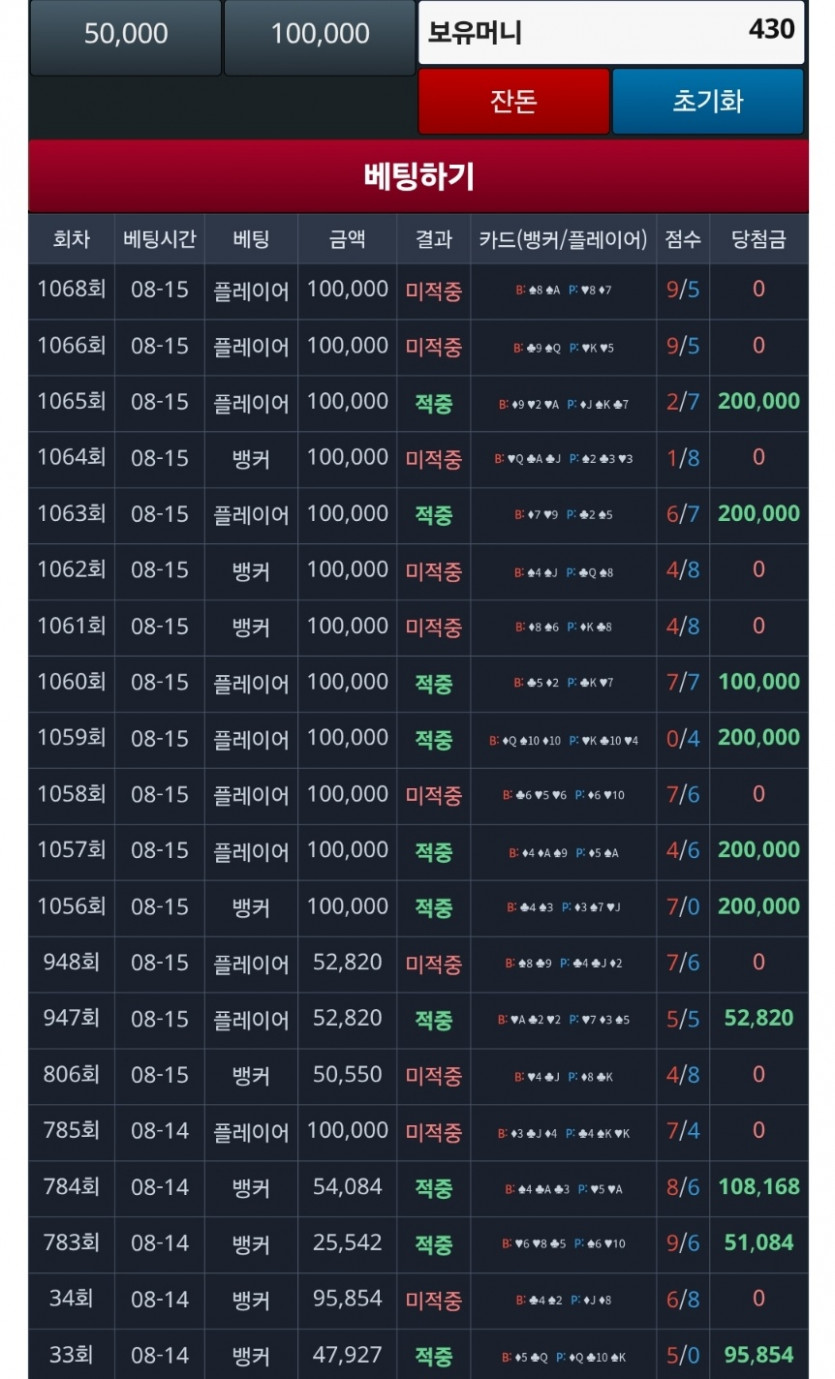Screen dimensions: 835x1379
Task: Click the 52,820 payout in round 947회
Action: point(758,1018)
